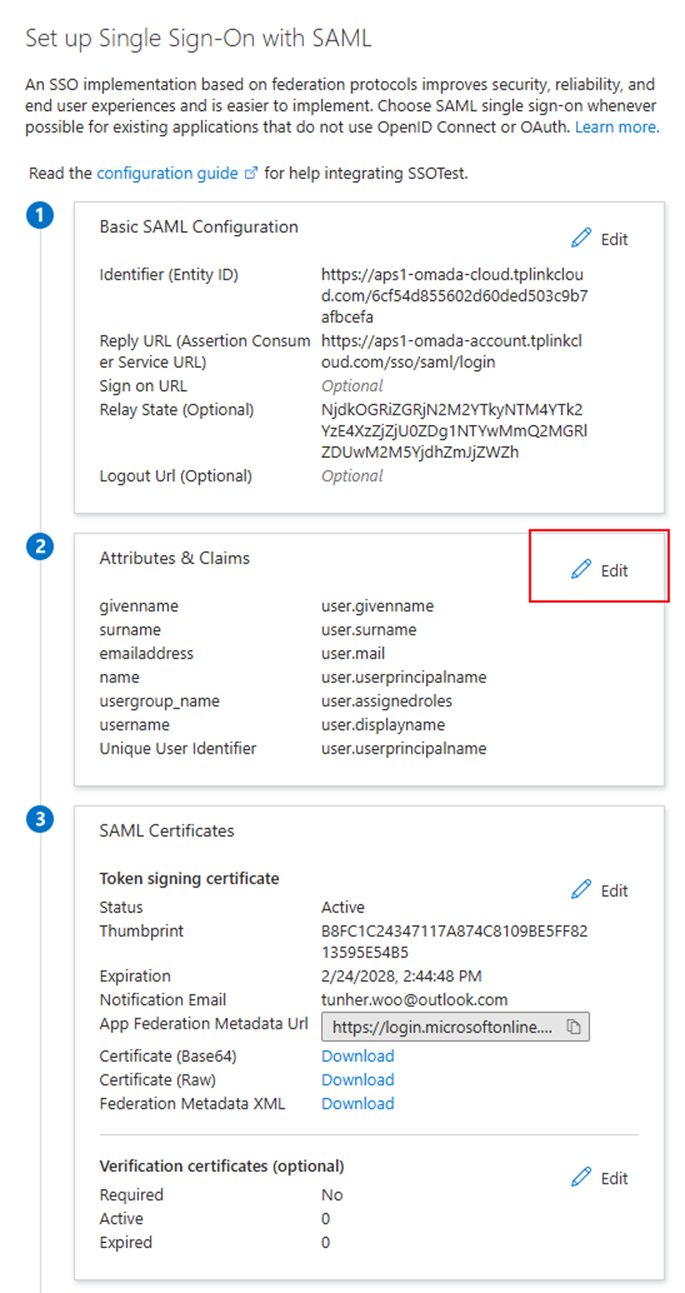Click the Active status value
The height and width of the screenshot is (1293, 685).
click(x=344, y=907)
